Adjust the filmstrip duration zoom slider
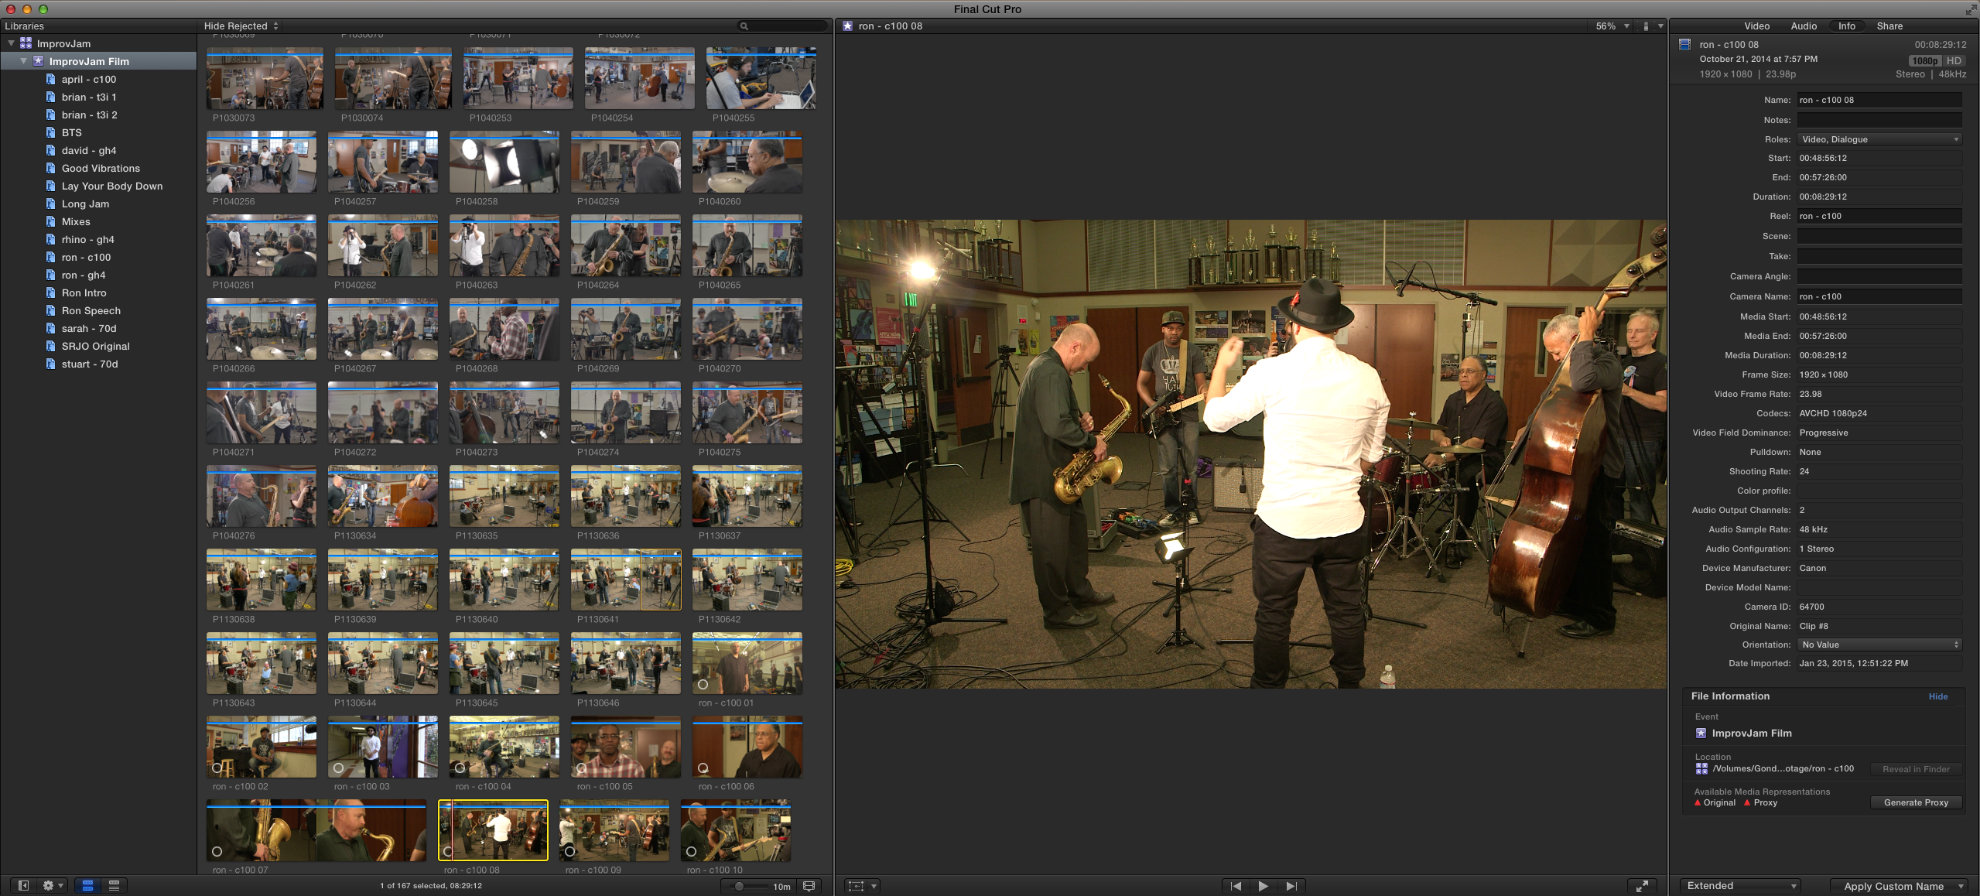Screen dimensions: 1980x896 point(740,886)
